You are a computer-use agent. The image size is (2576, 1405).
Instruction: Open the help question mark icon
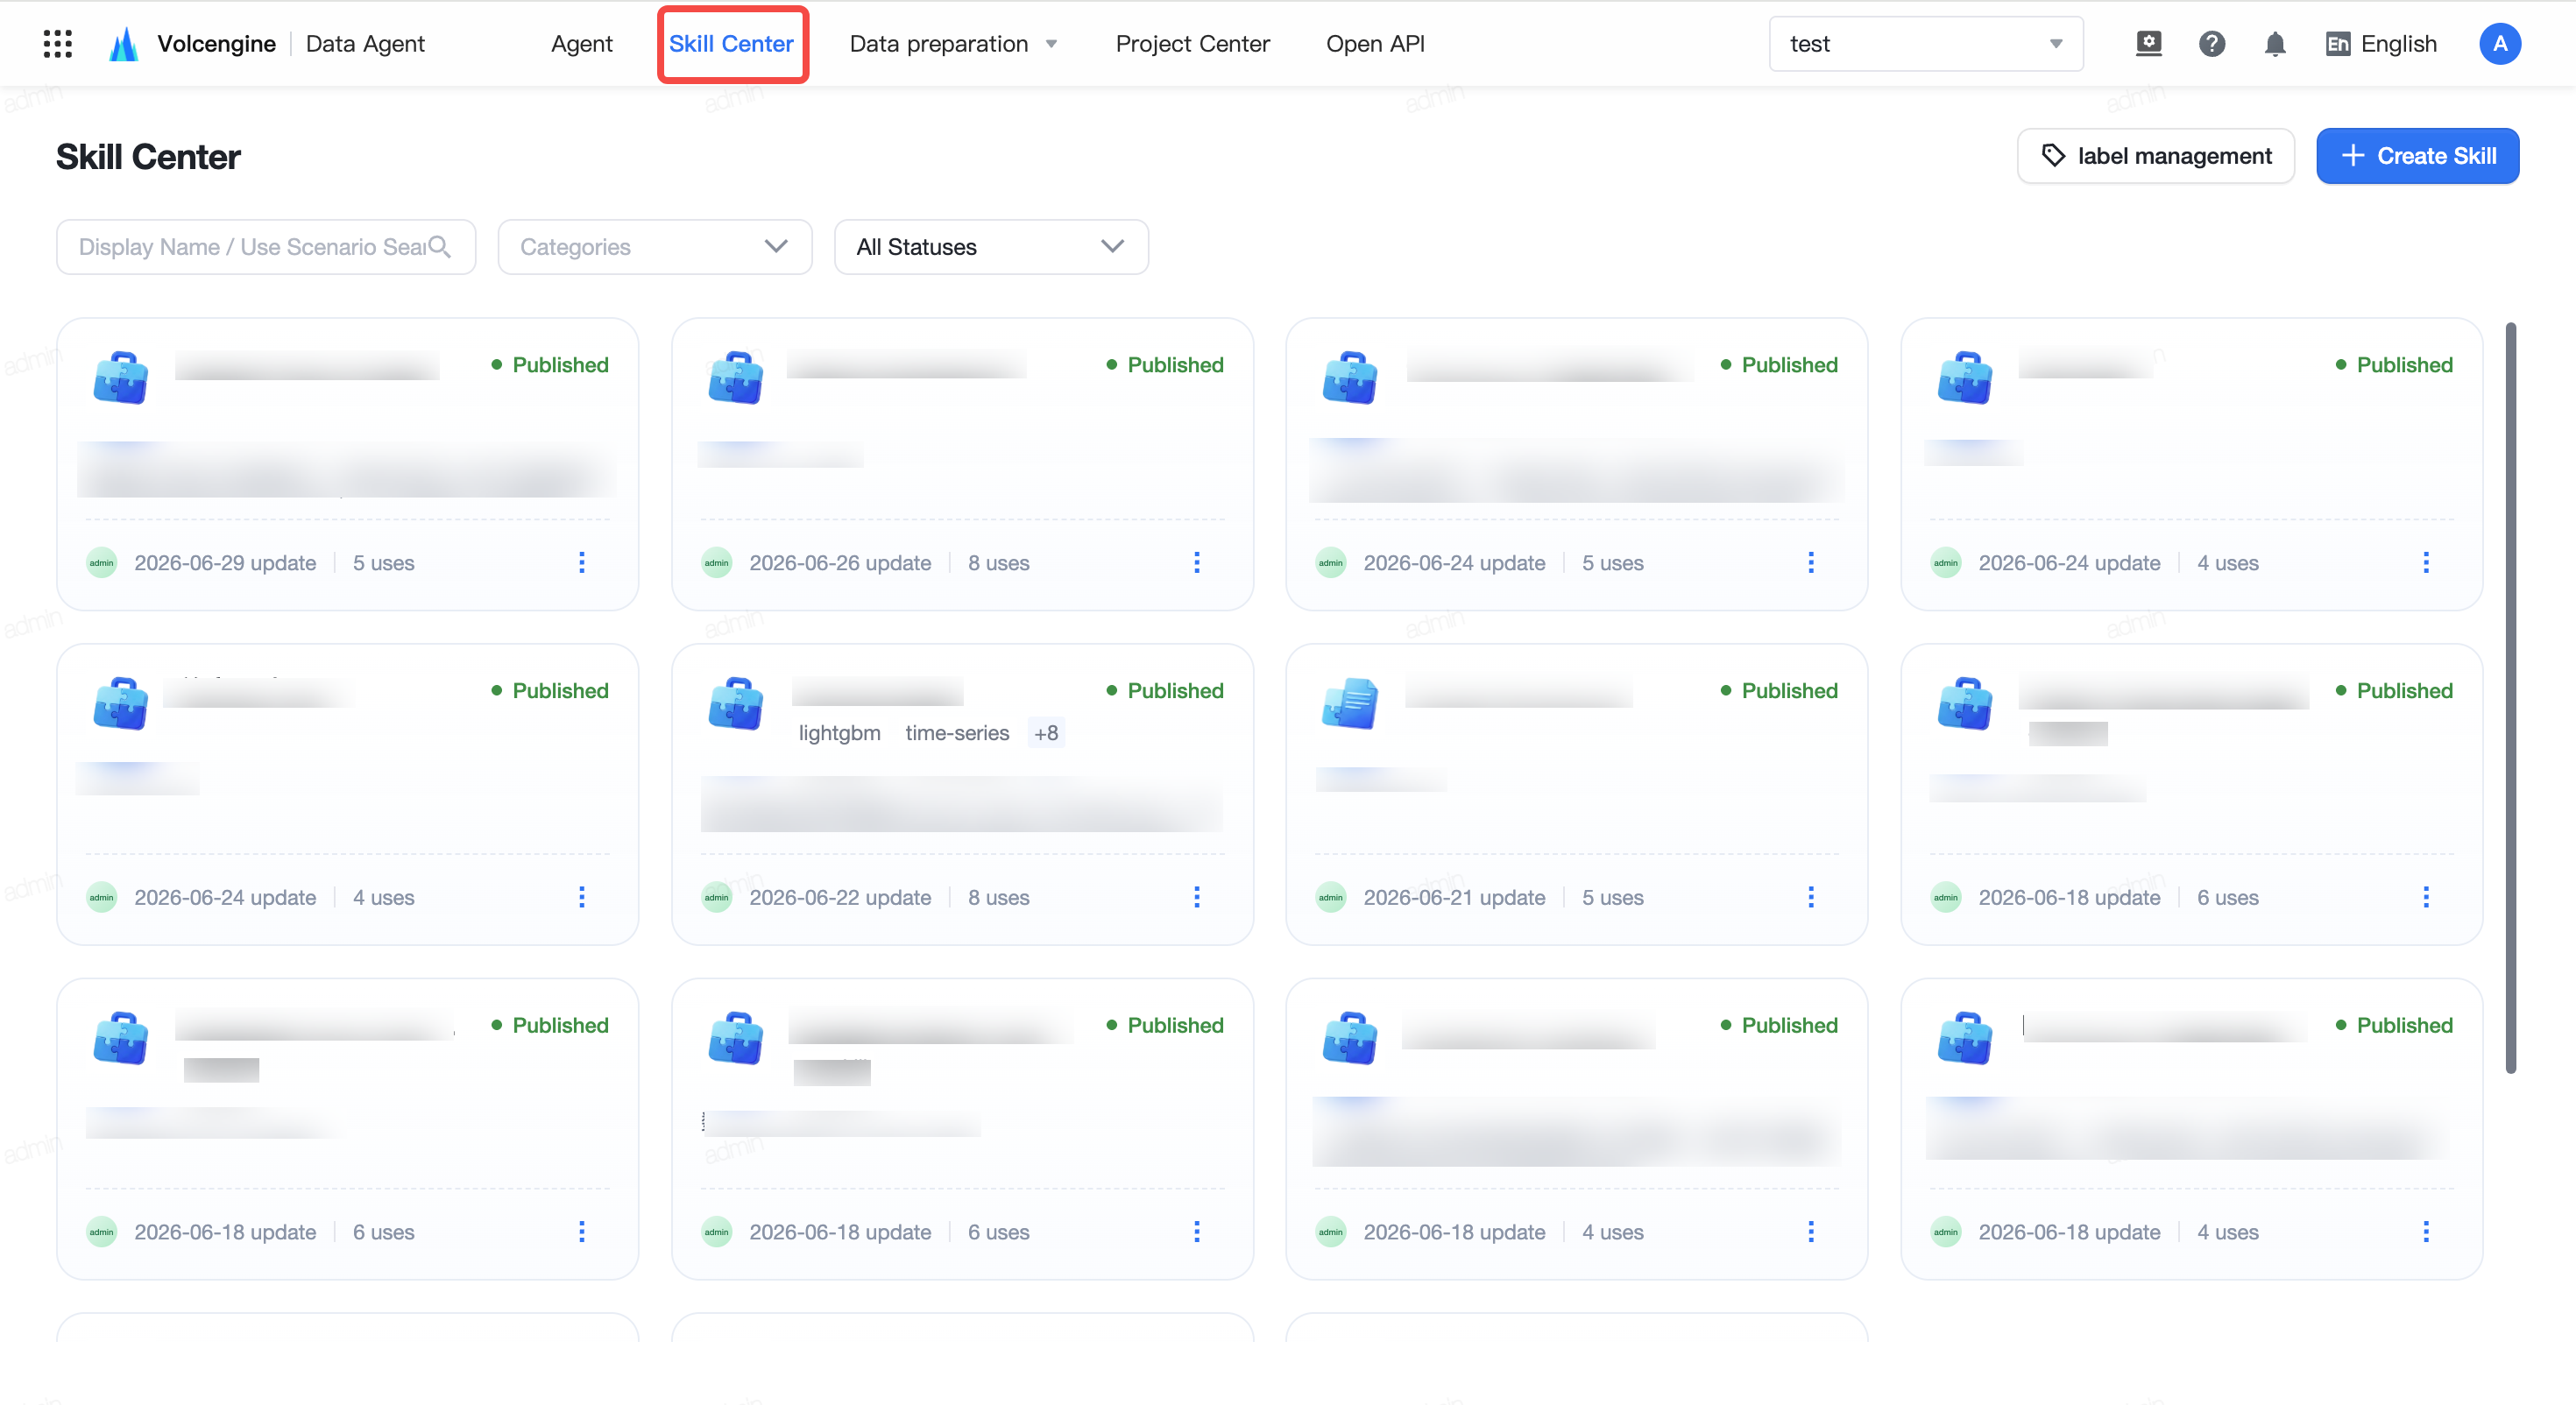coord(2212,44)
